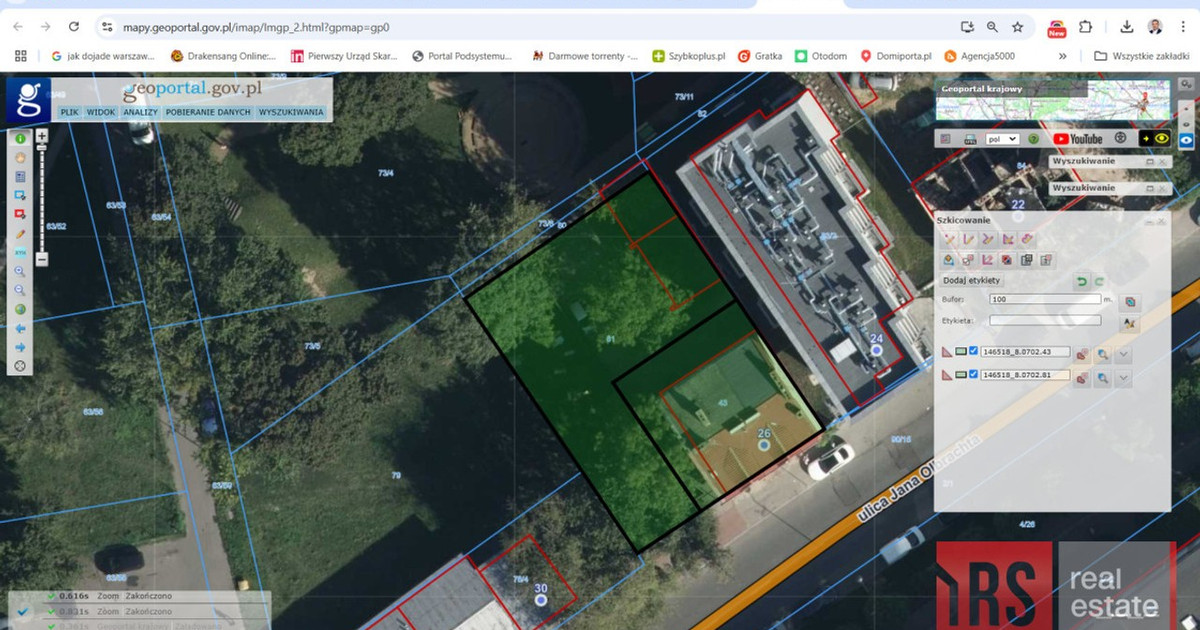Expand options for sketch 146518_8.0702.43

[x=1123, y=354]
